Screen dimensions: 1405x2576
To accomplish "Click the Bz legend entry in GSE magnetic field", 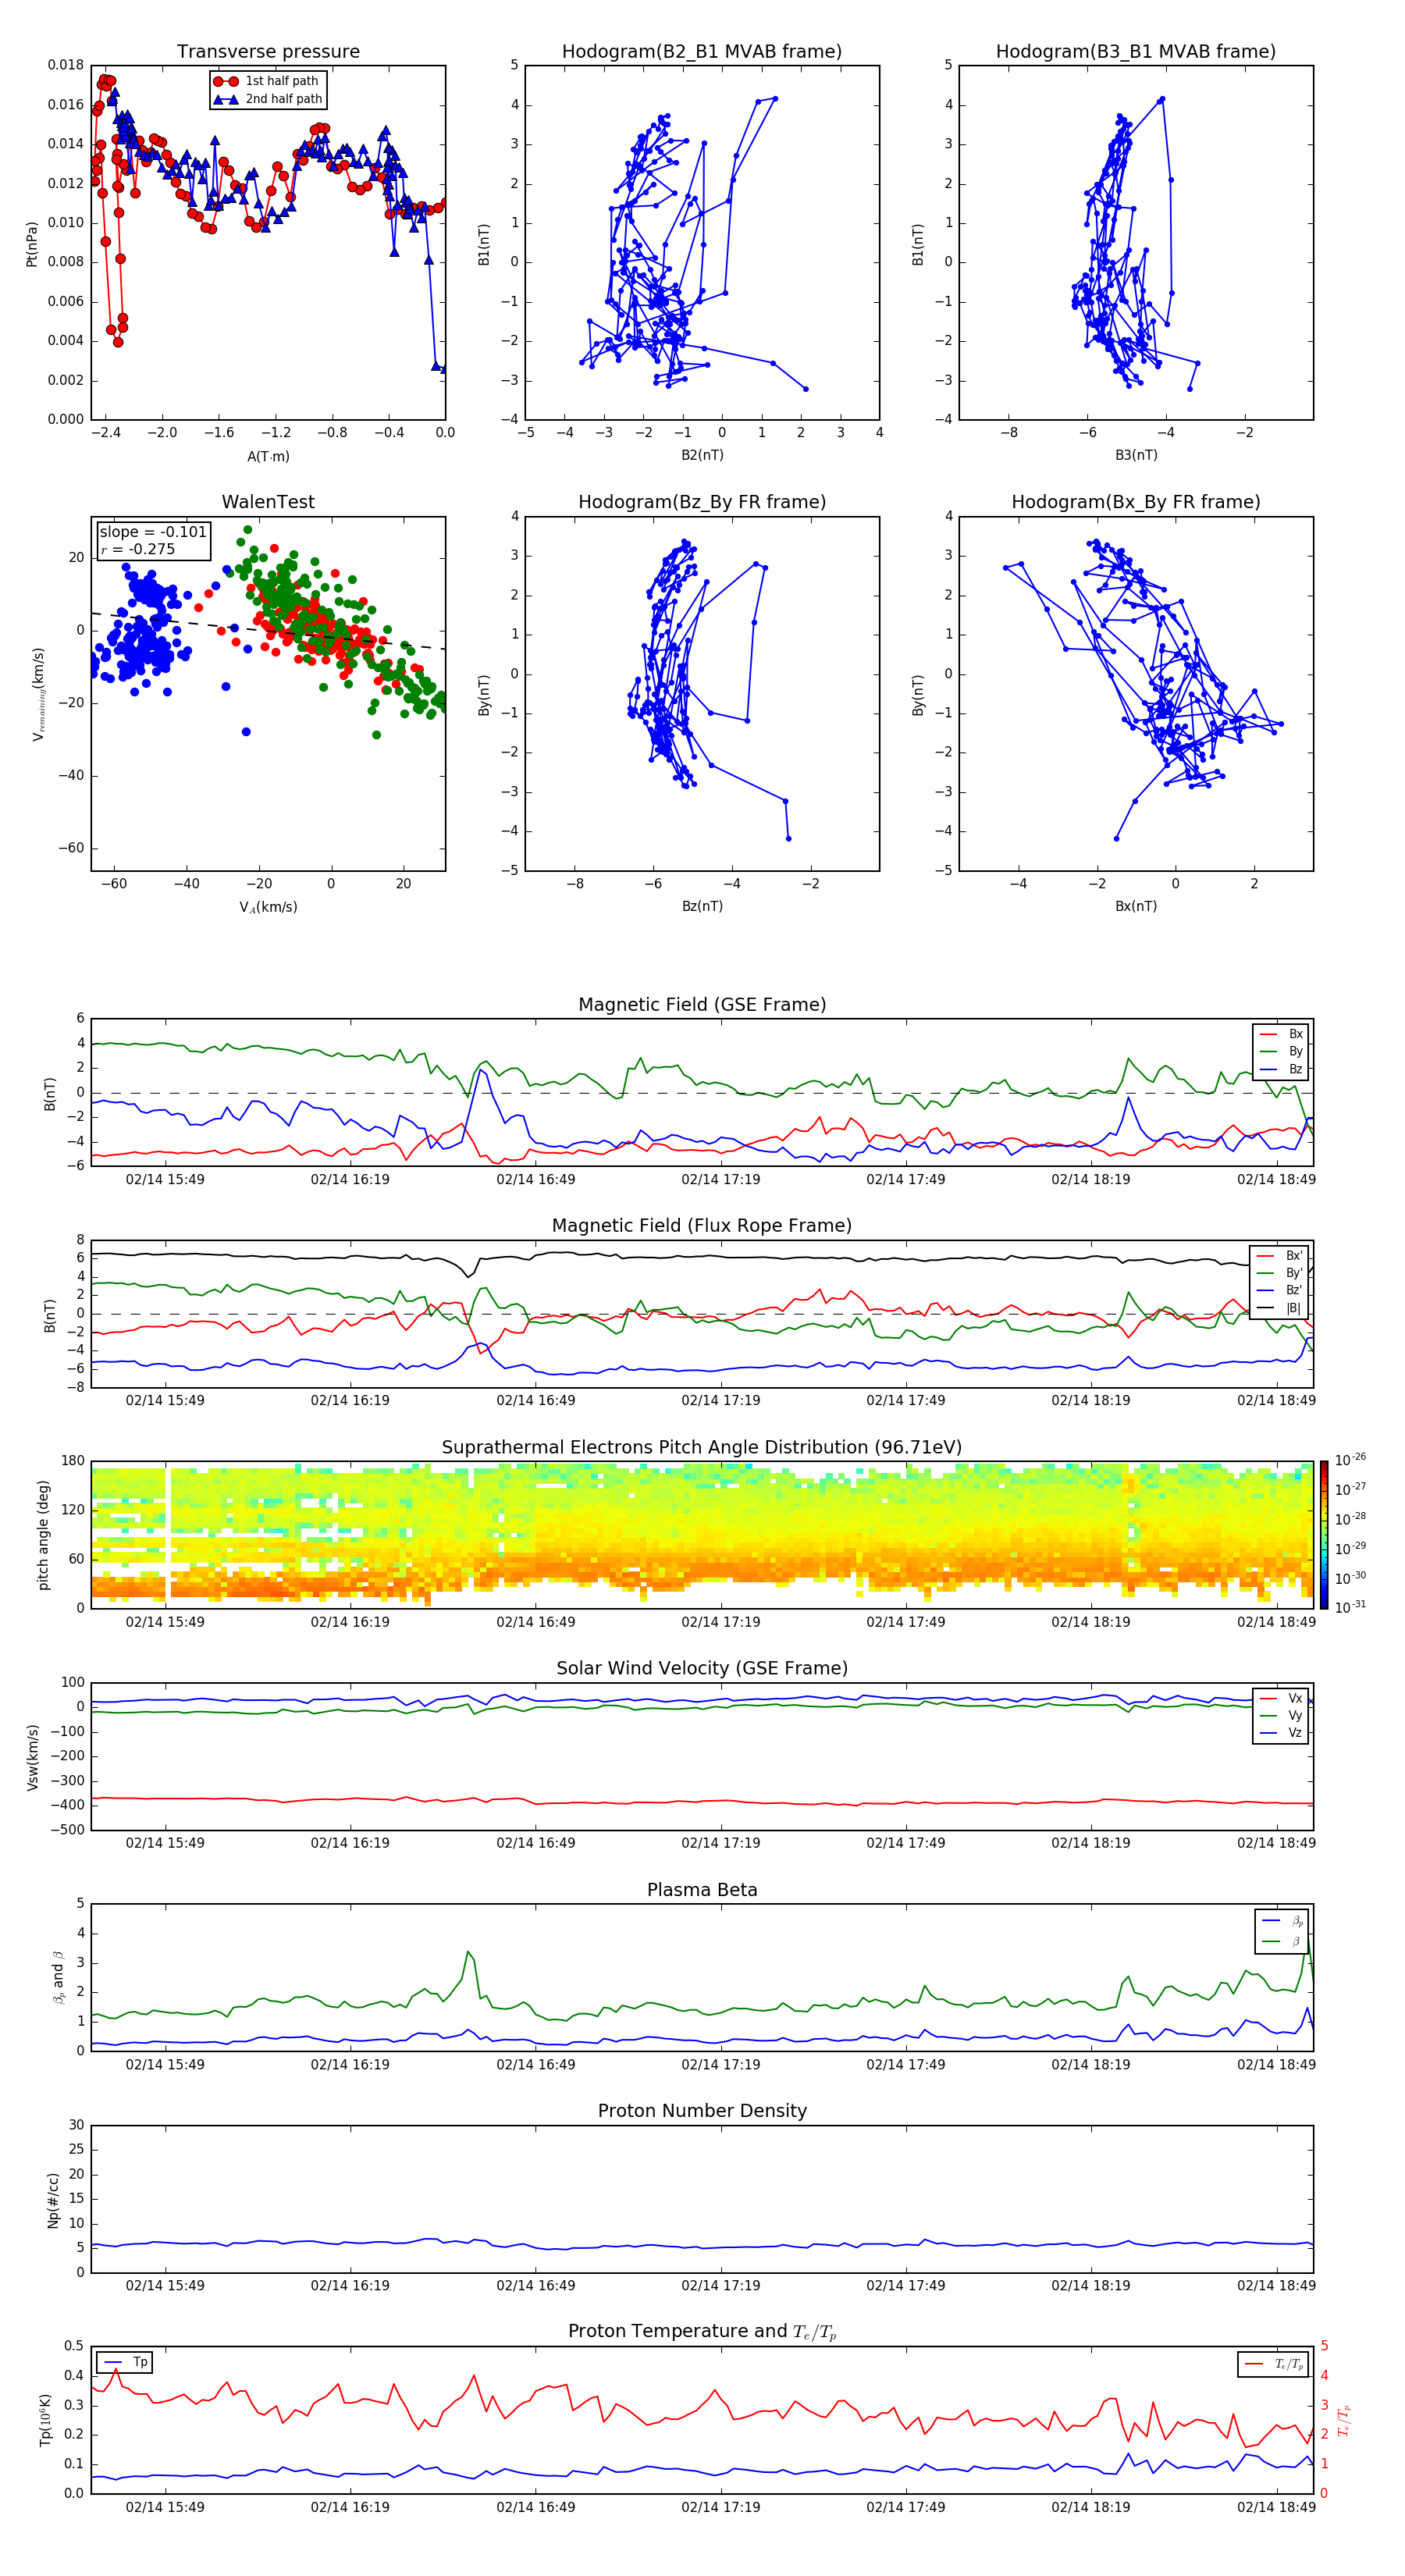I will pyautogui.click(x=1282, y=1069).
